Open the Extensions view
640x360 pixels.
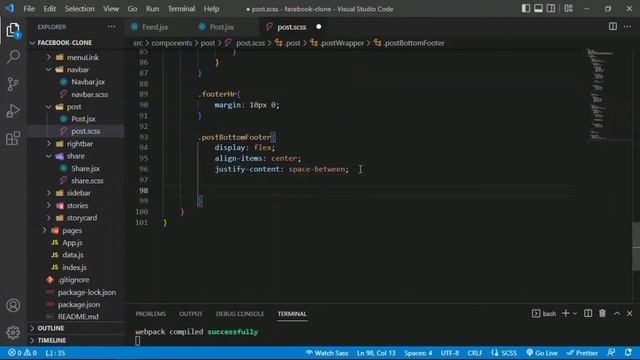(13, 138)
